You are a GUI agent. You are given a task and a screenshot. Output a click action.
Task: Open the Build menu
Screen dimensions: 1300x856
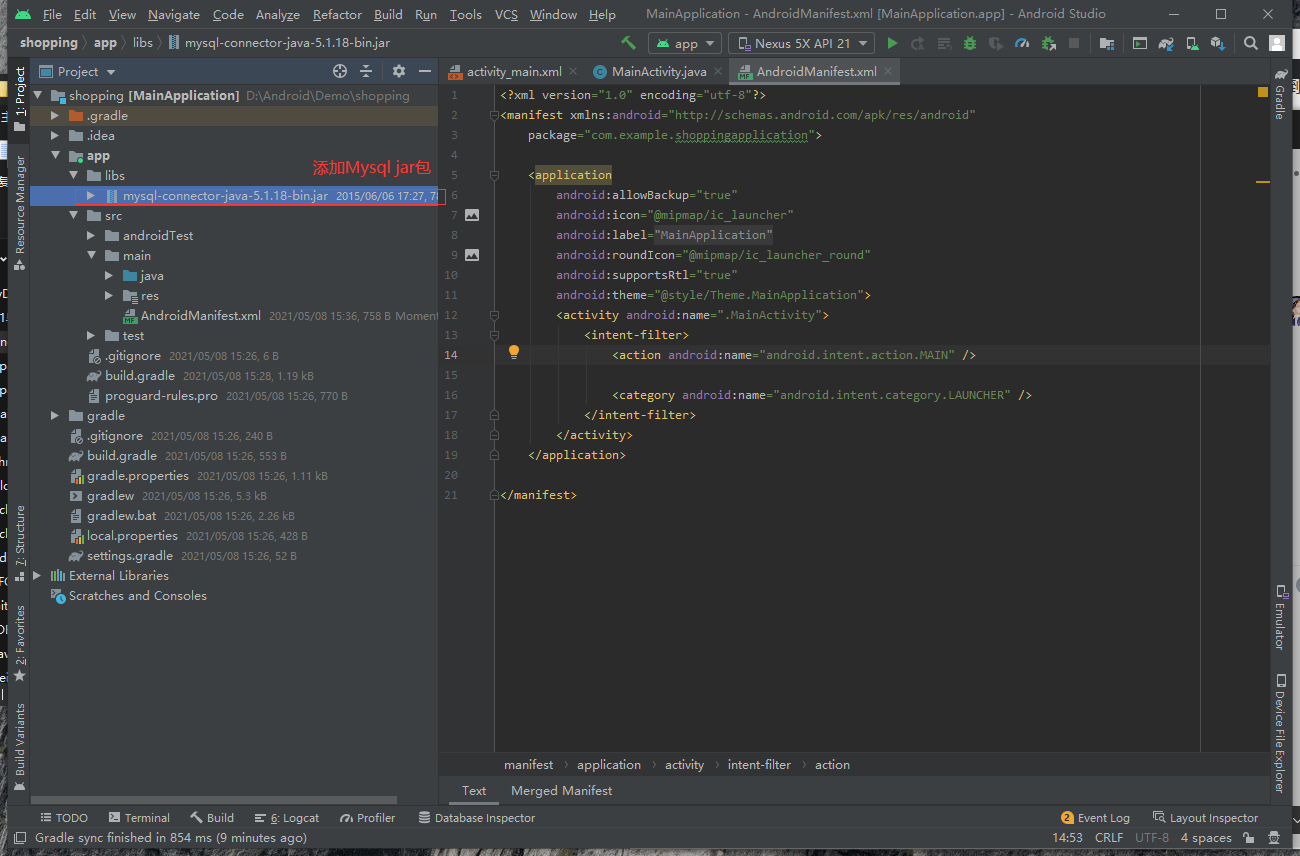click(388, 14)
